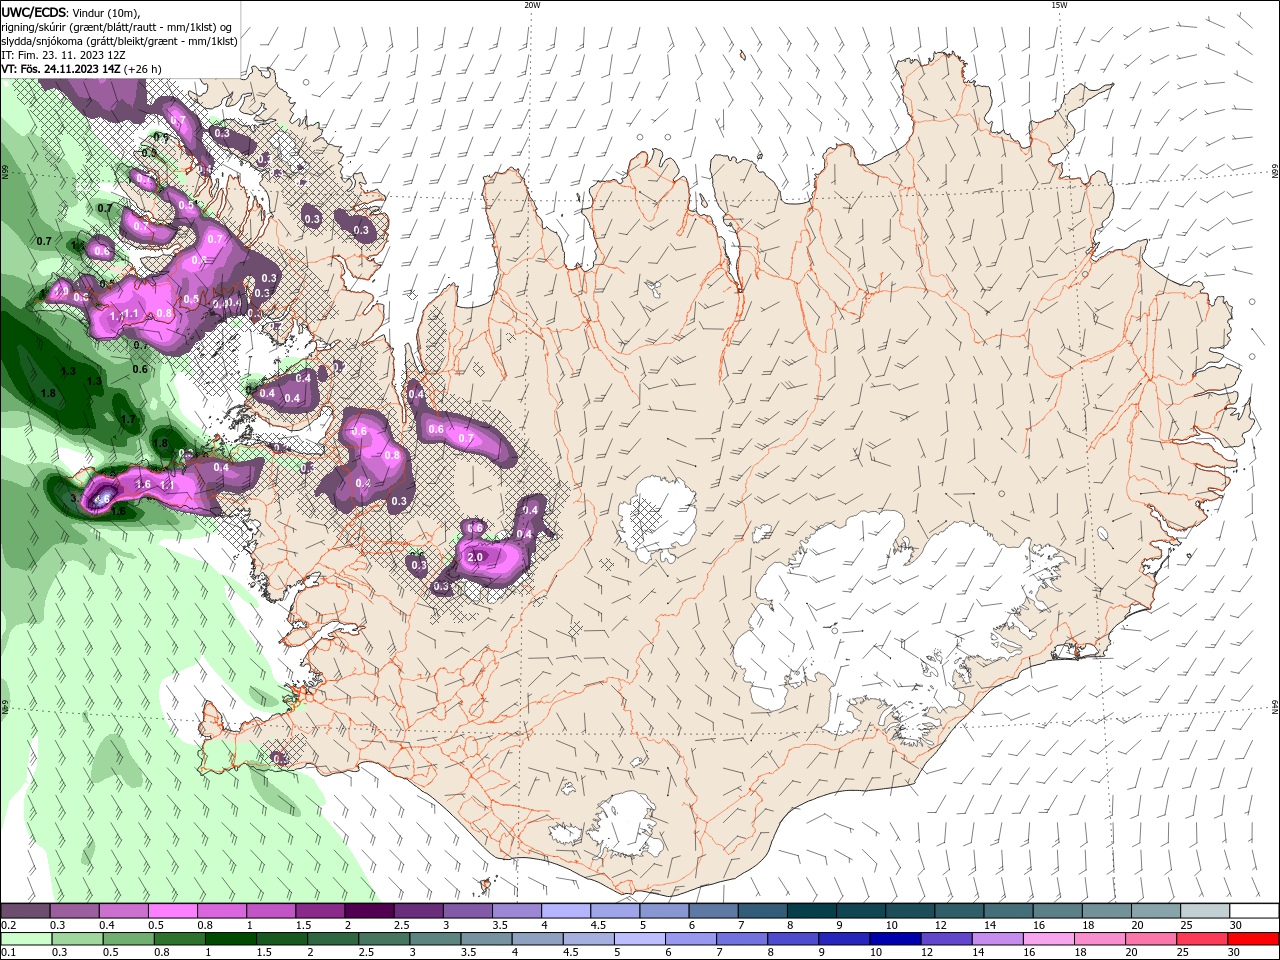The image size is (1280, 960).
Task: Click the light violet 14–16 swatch, lower legend row
Action: 997,939
